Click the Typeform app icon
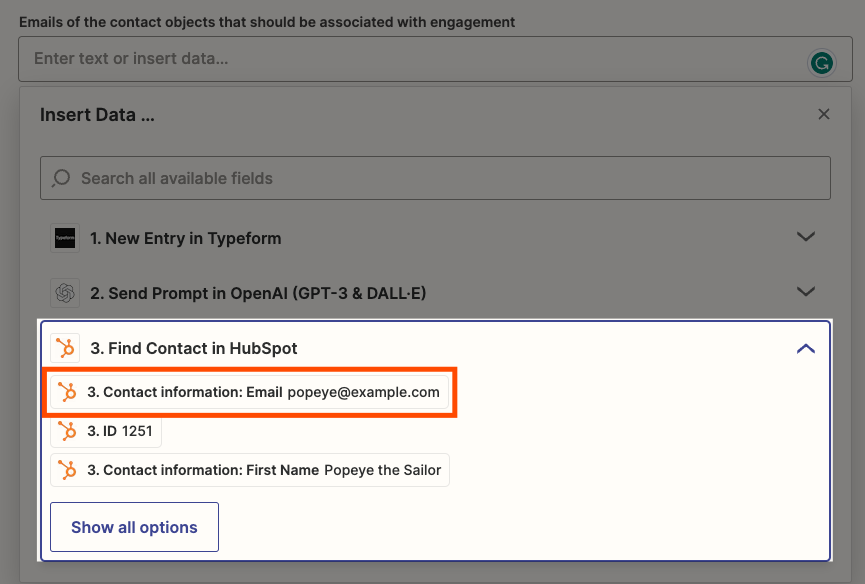 click(x=65, y=238)
